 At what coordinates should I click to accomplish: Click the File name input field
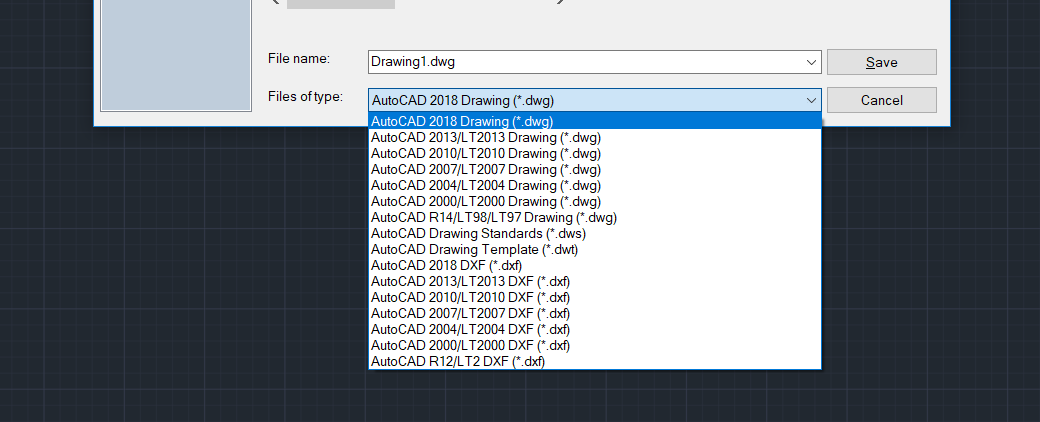pyautogui.click(x=594, y=62)
